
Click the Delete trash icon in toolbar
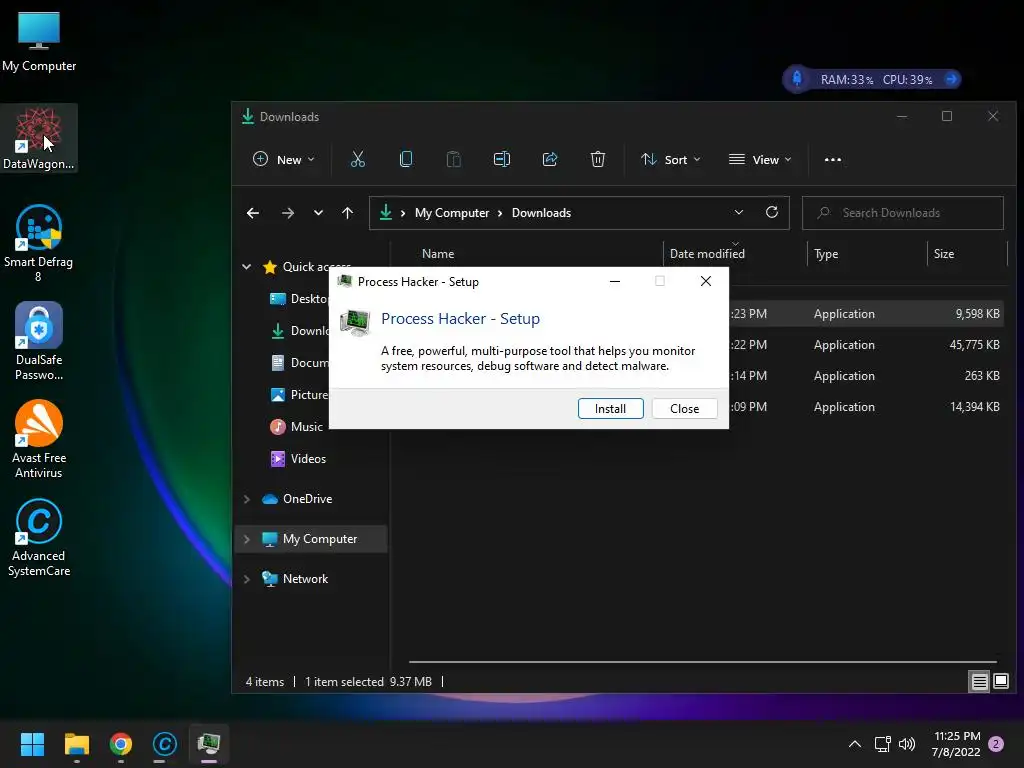point(598,159)
